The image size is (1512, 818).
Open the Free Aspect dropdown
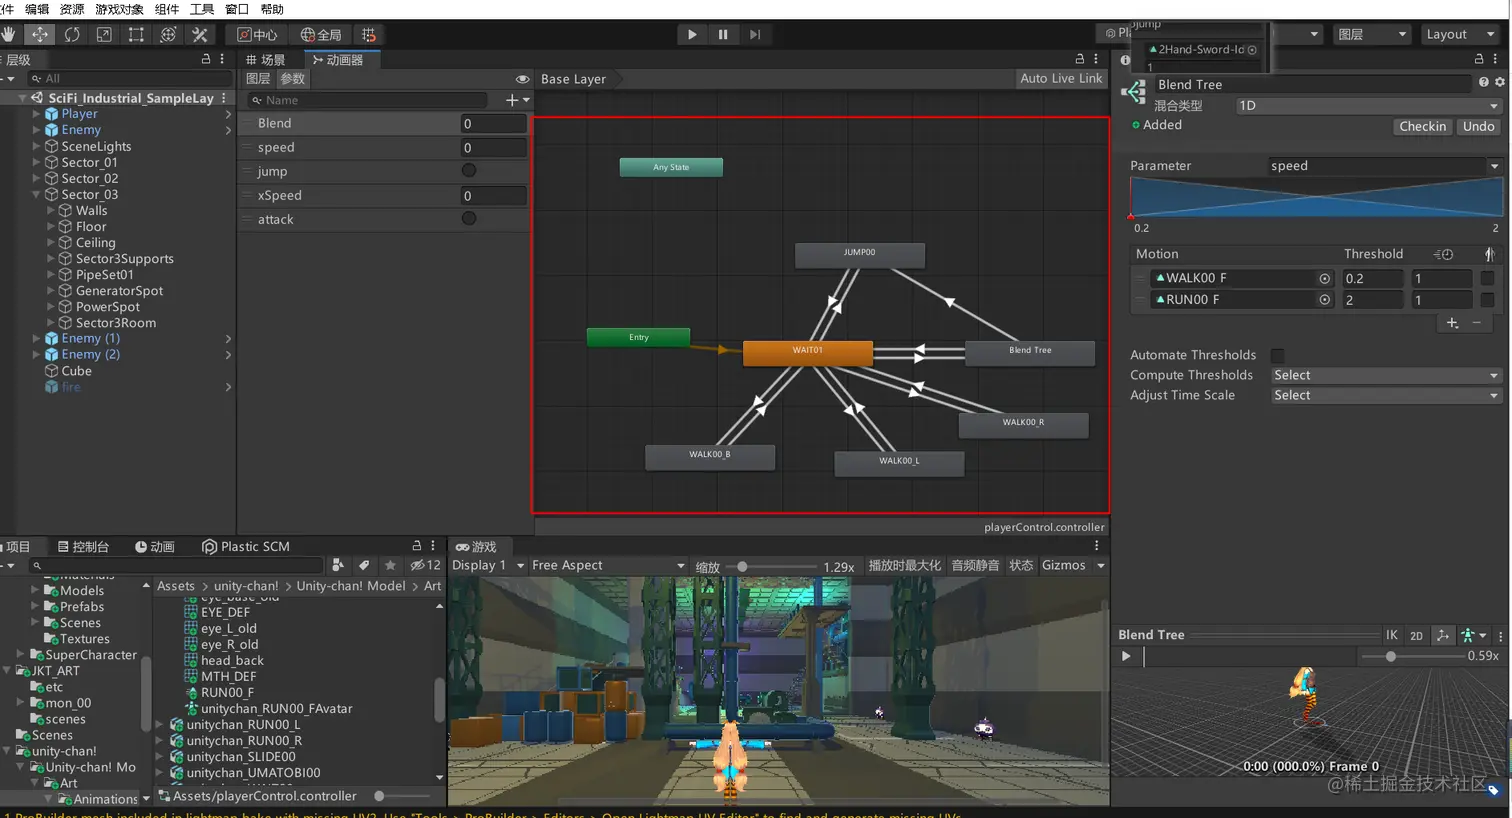(608, 565)
